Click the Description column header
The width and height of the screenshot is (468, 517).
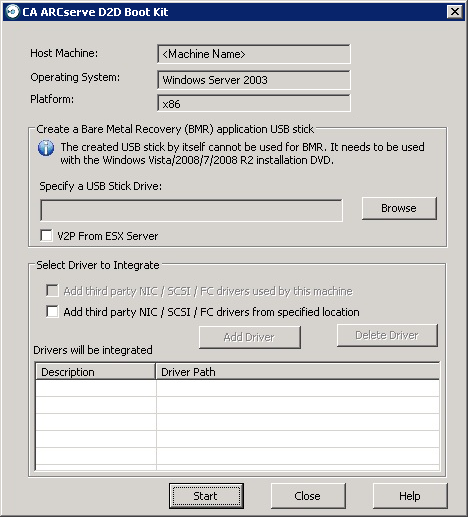coord(96,372)
